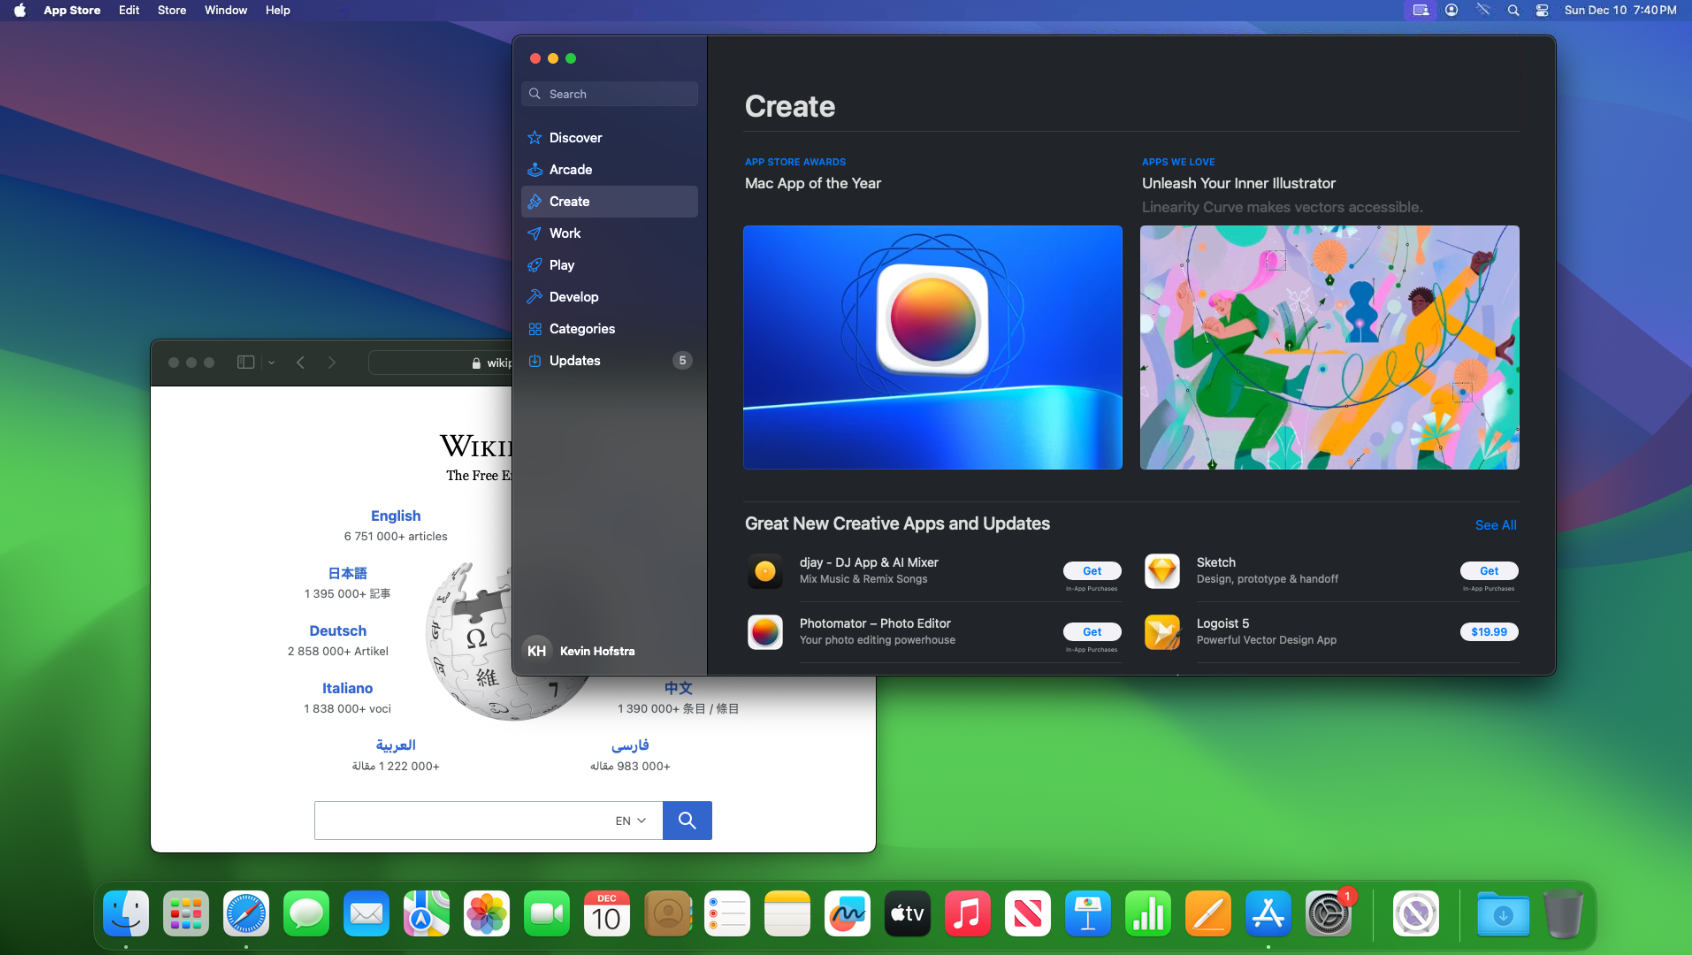Screen dimensions: 1692x955
Task: Open Spotlight search in the menu bar
Action: (1513, 10)
